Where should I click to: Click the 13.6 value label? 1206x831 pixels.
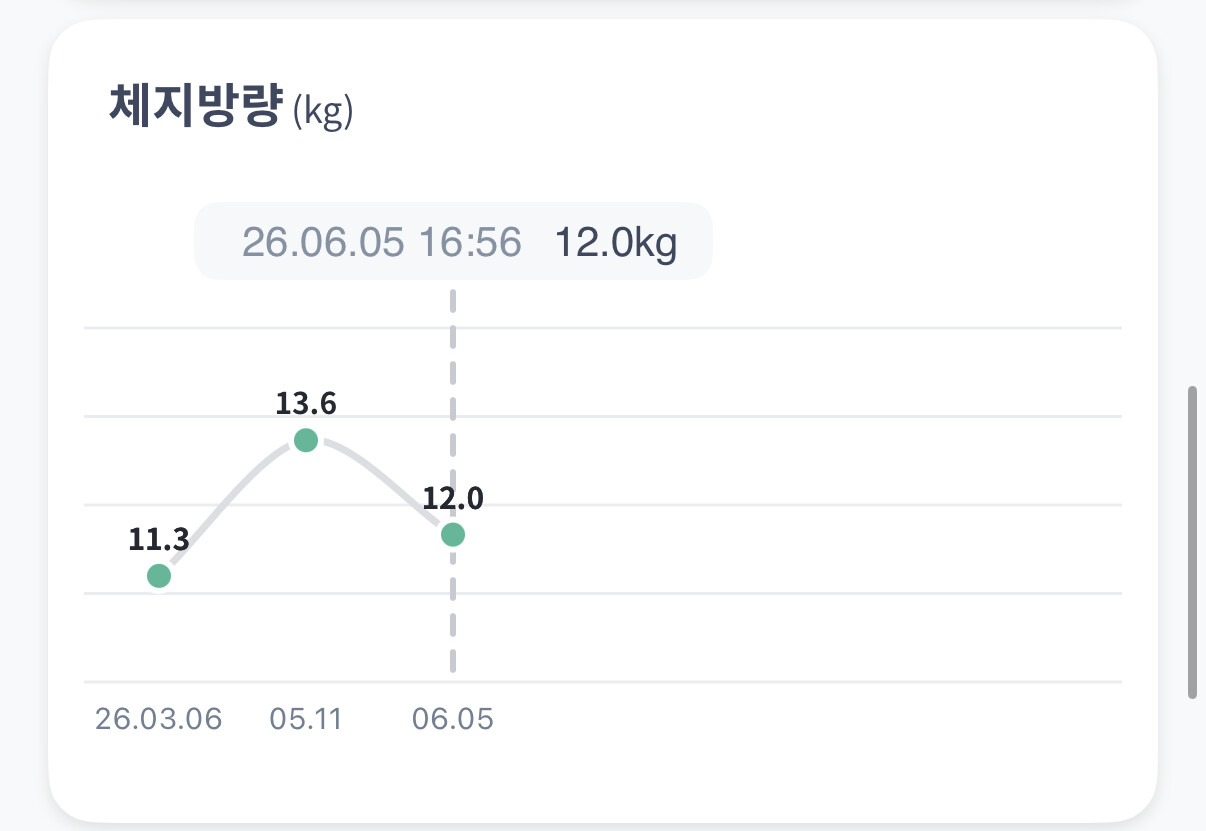click(306, 403)
